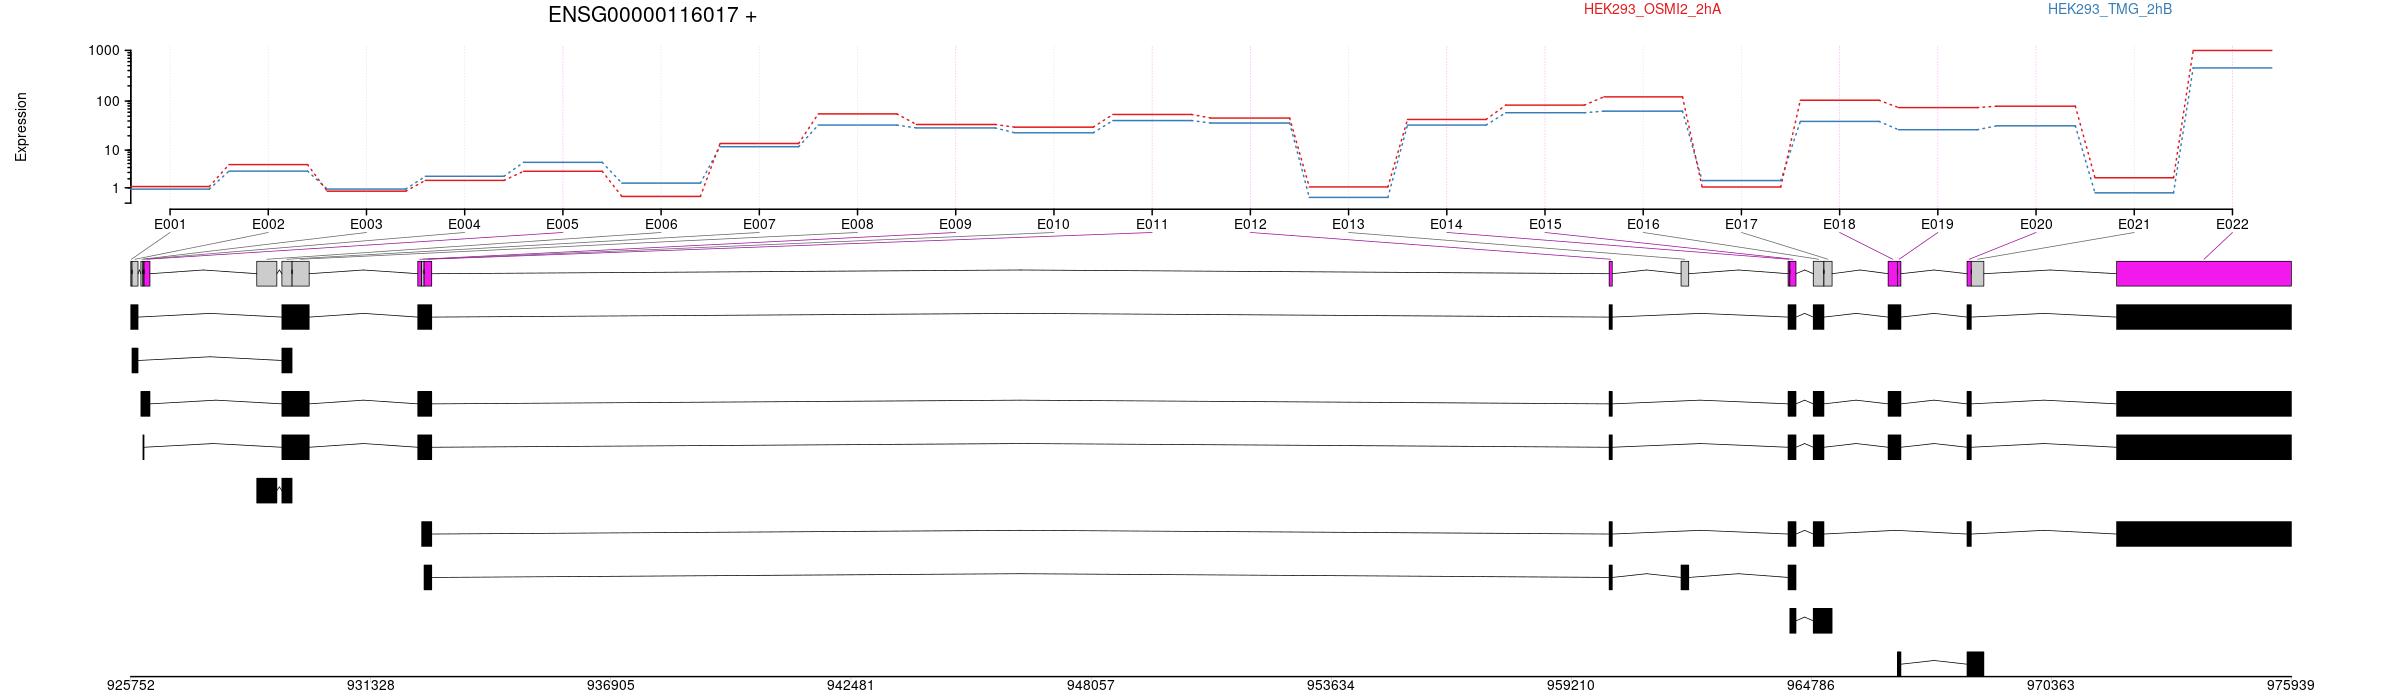Click the blue E022 expression line segment
2400x700 pixels.
pos(2232,68)
